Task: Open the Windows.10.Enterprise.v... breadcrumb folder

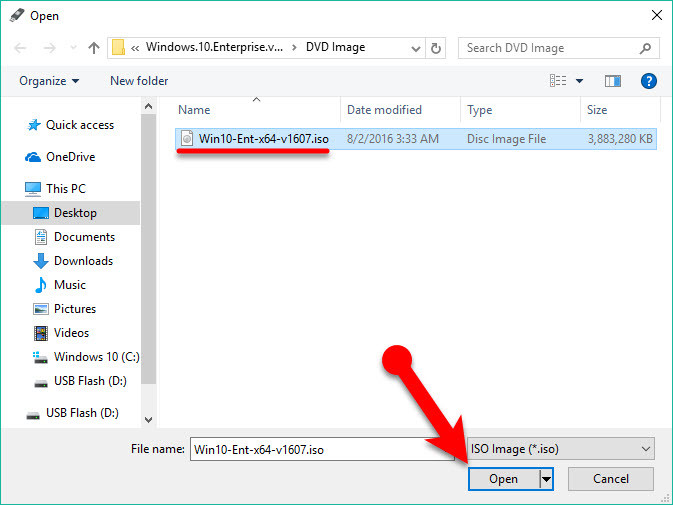Action: click(x=214, y=47)
